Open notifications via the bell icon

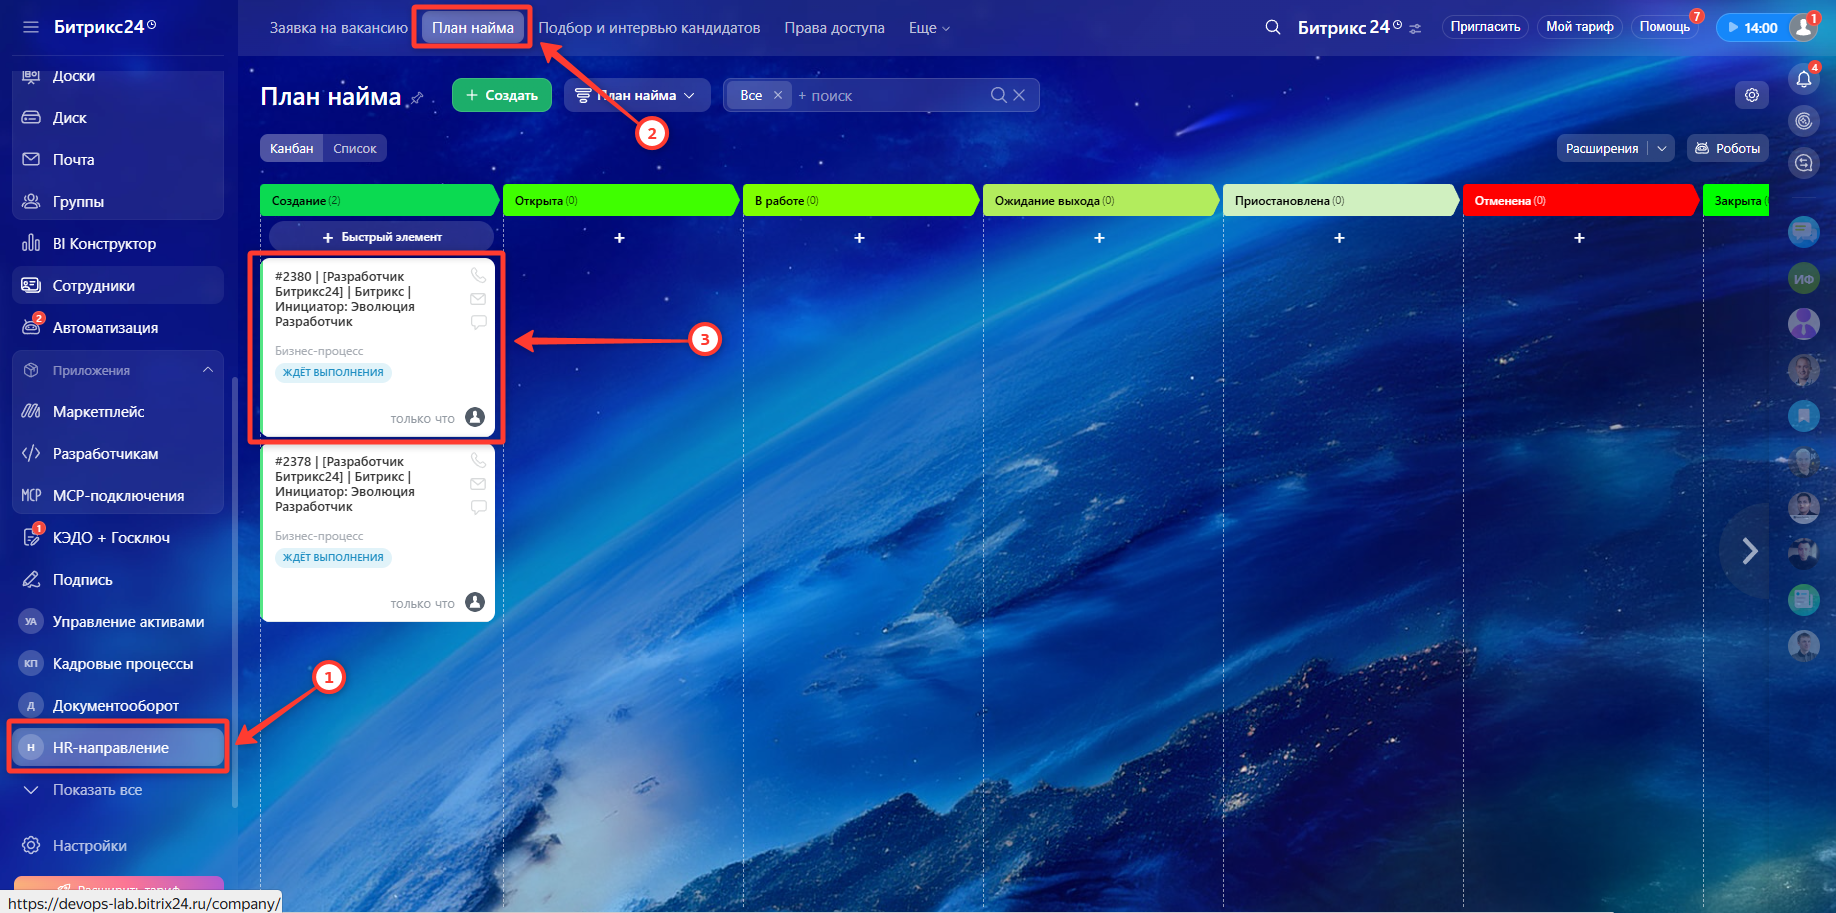(1804, 79)
